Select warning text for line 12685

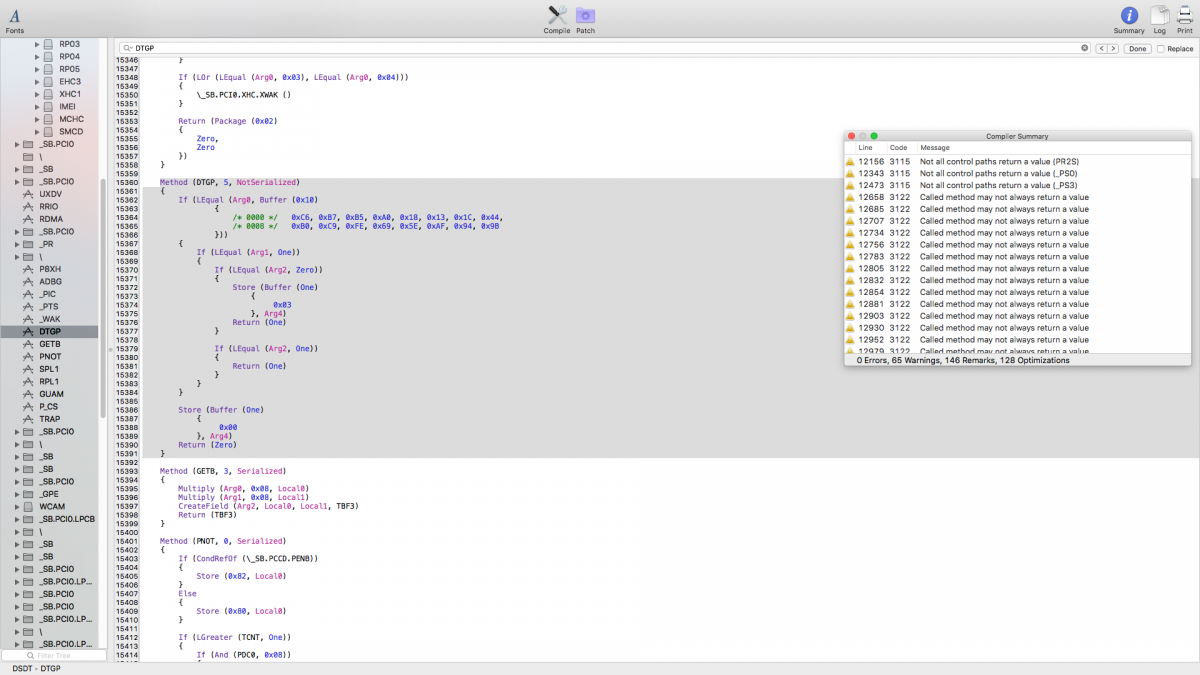coord(1004,209)
